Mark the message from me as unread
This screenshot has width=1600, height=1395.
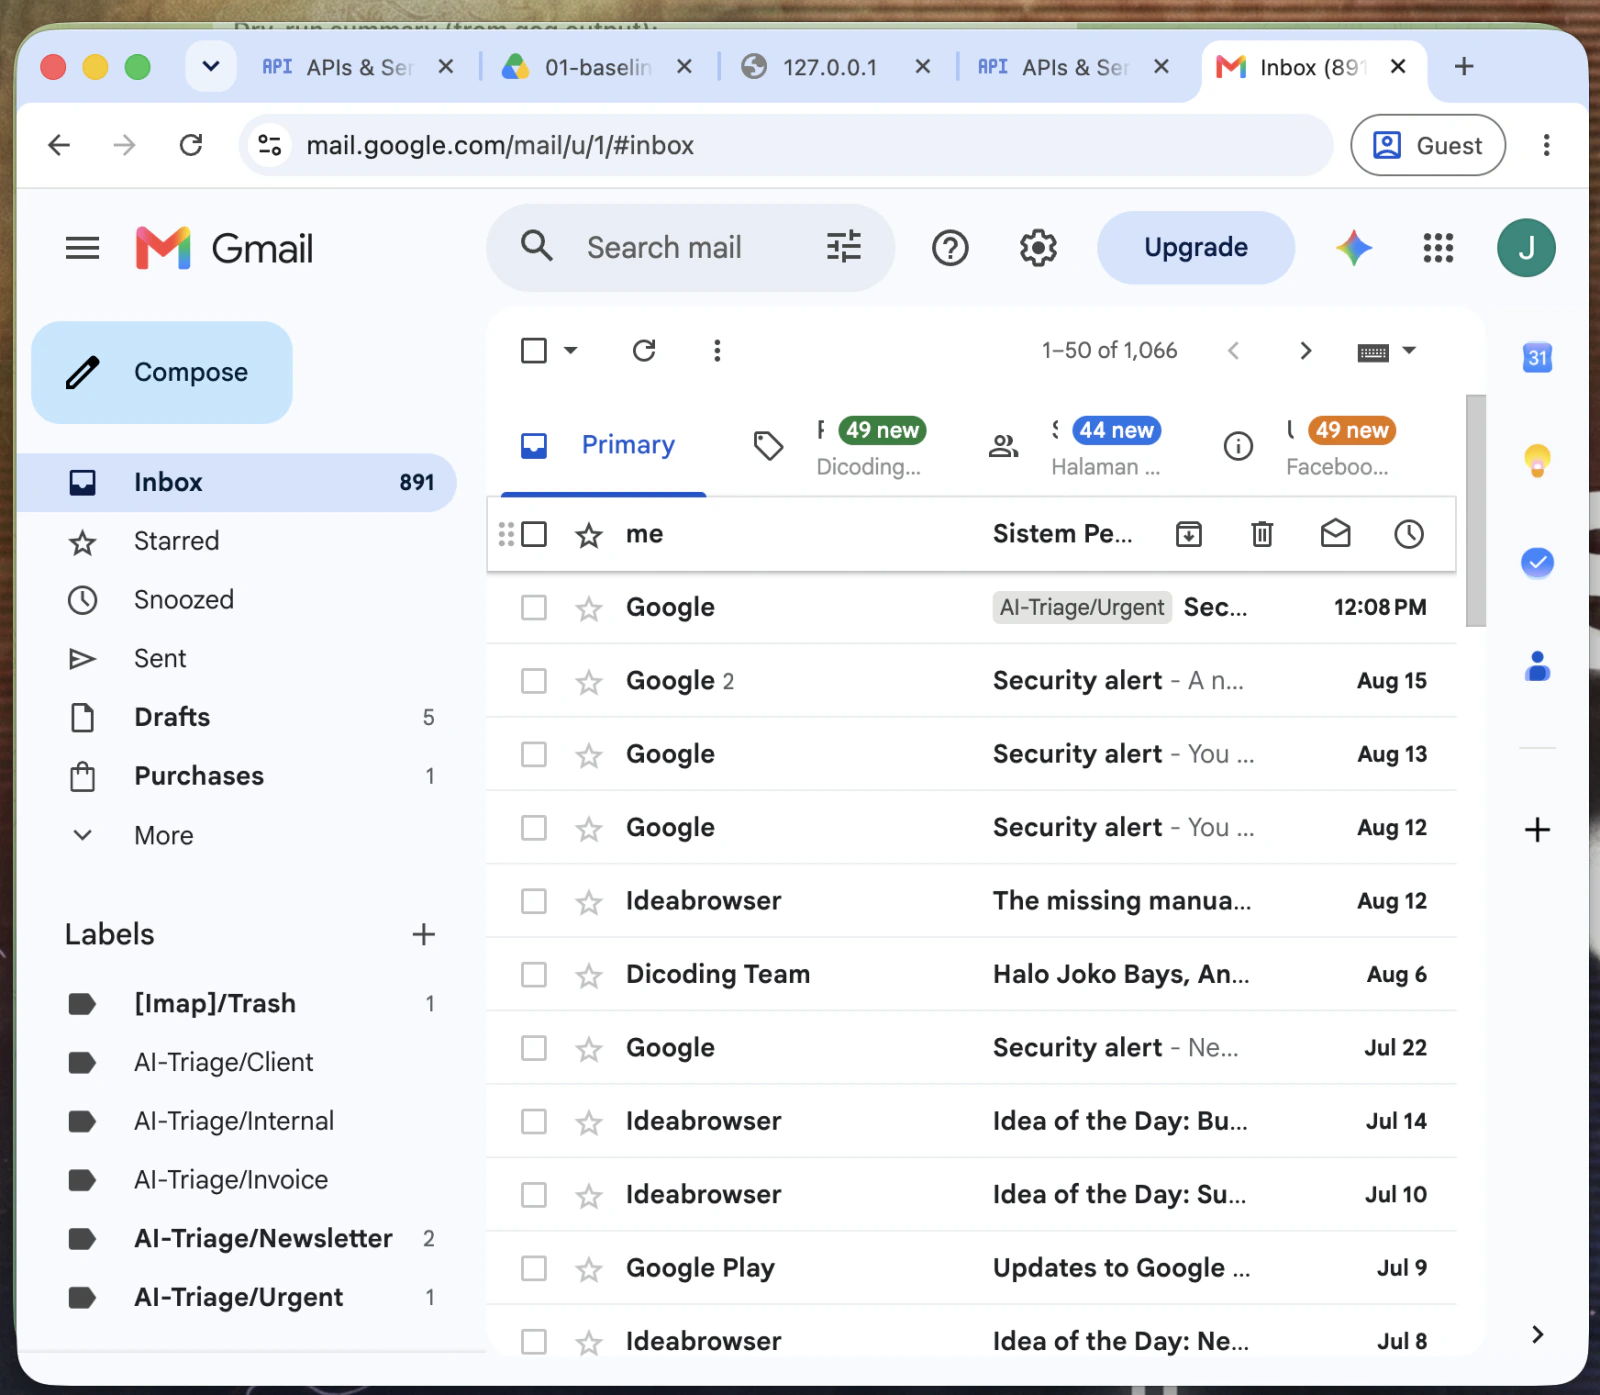pos(1335,534)
